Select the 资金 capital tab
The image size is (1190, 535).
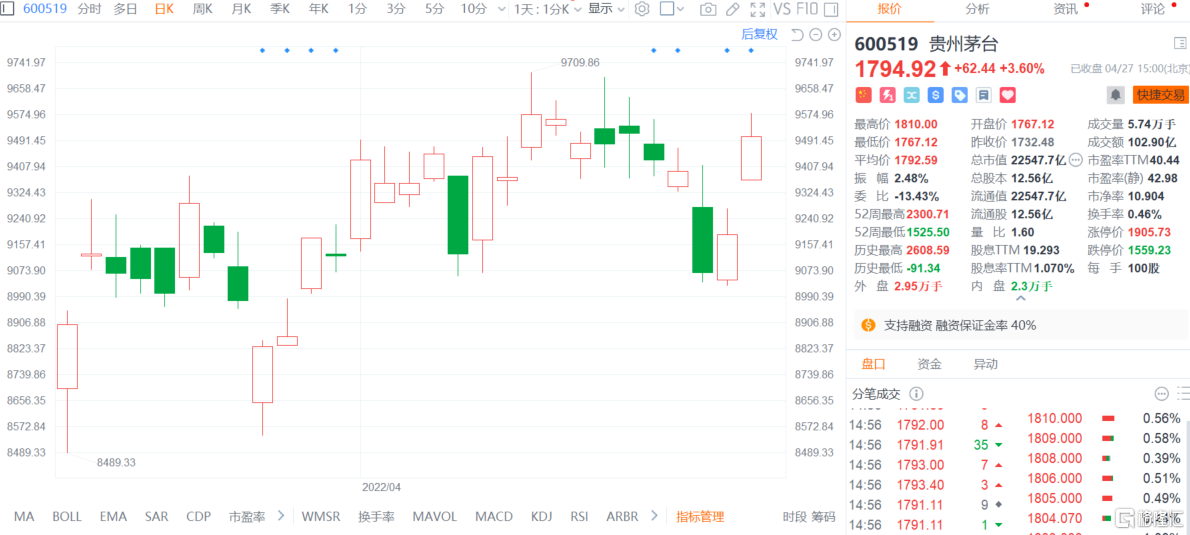(x=930, y=364)
